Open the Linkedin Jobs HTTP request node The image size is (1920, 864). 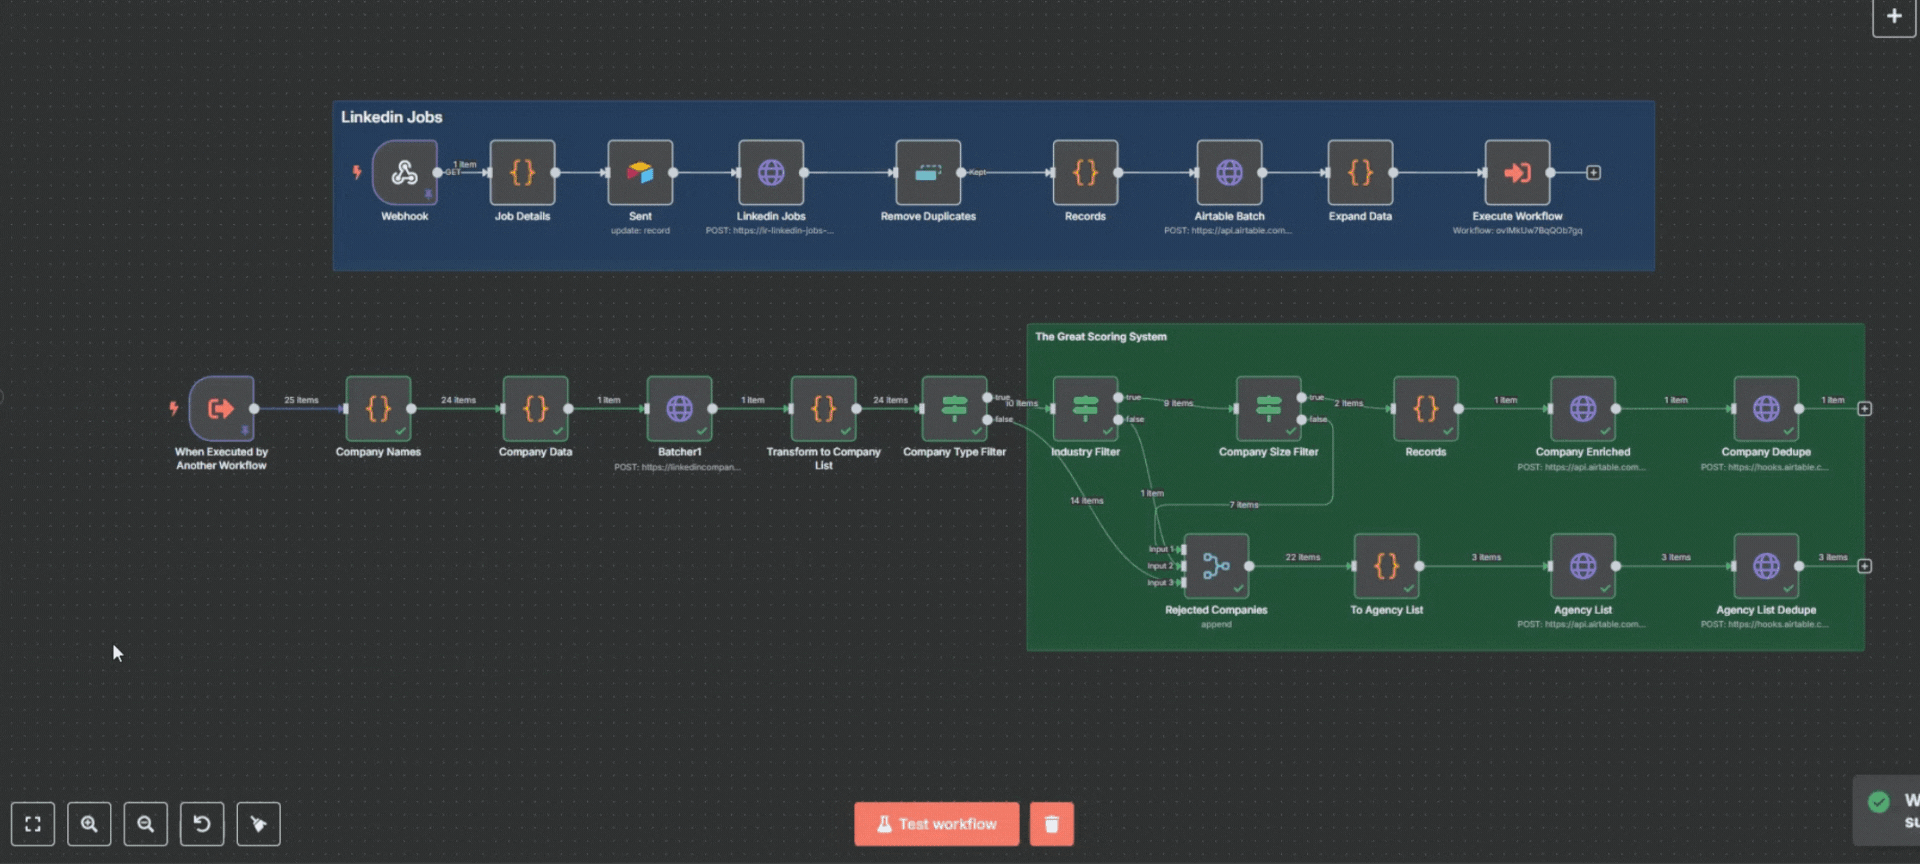[x=771, y=172]
